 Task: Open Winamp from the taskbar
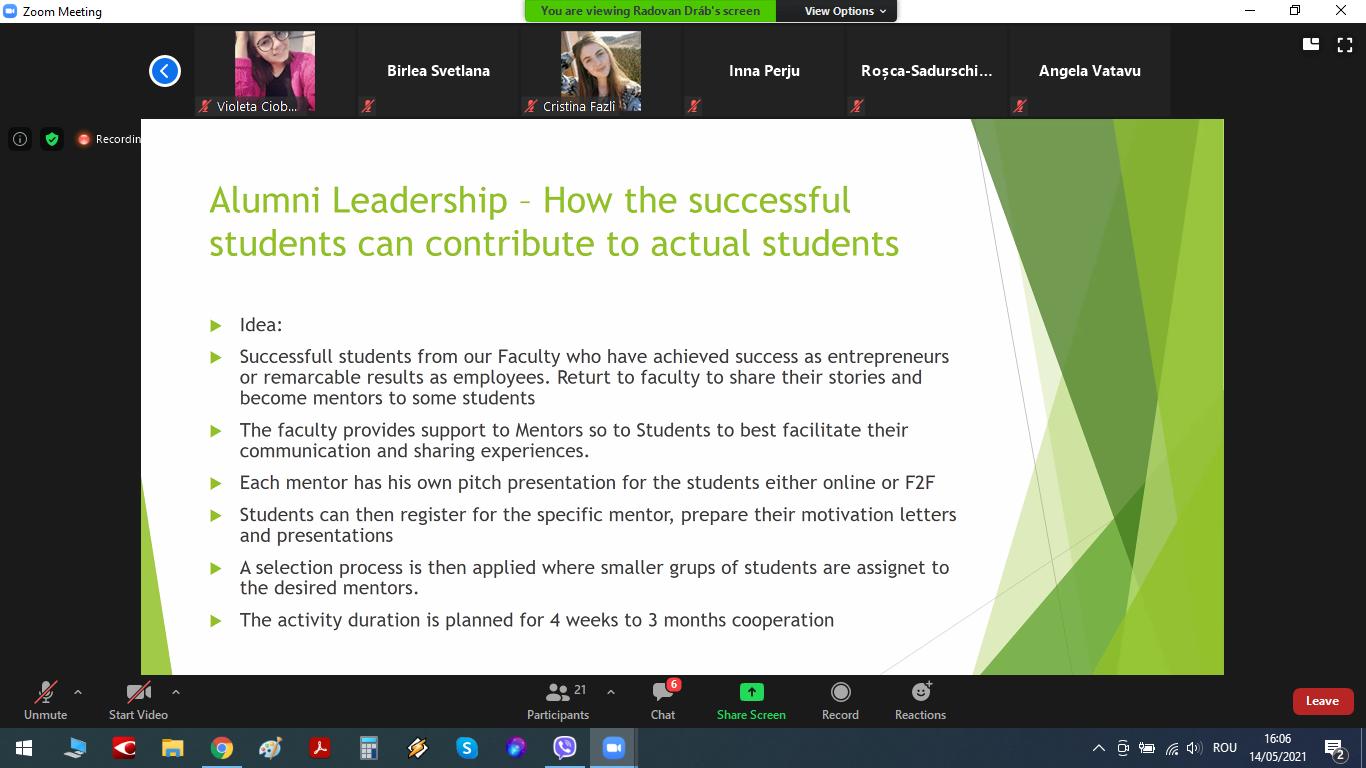pyautogui.click(x=417, y=748)
